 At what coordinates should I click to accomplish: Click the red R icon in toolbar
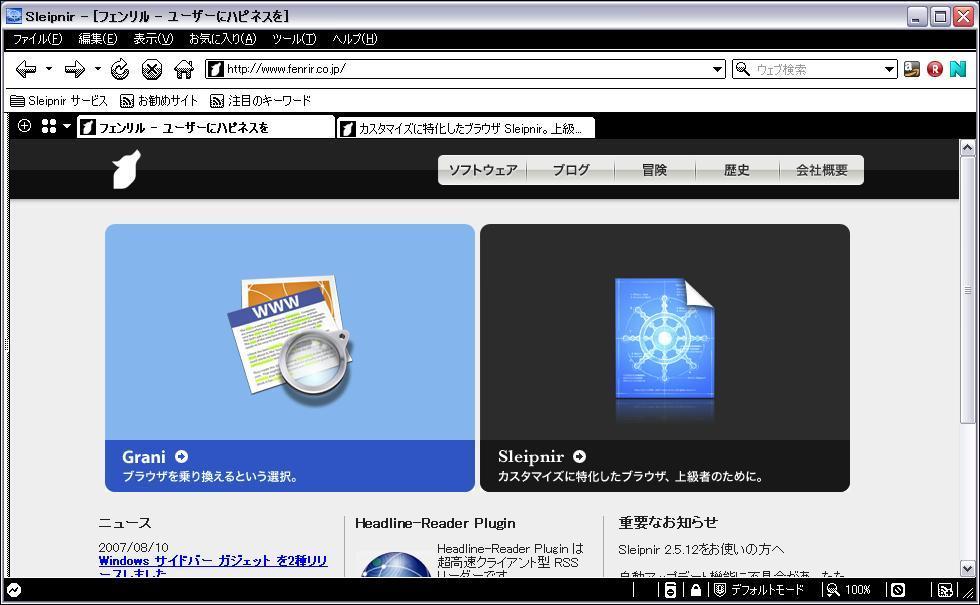[x=935, y=69]
